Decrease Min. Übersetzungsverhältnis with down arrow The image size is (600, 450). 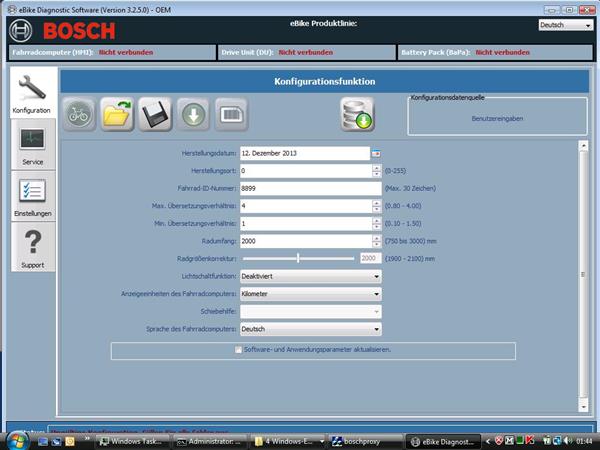click(x=377, y=227)
